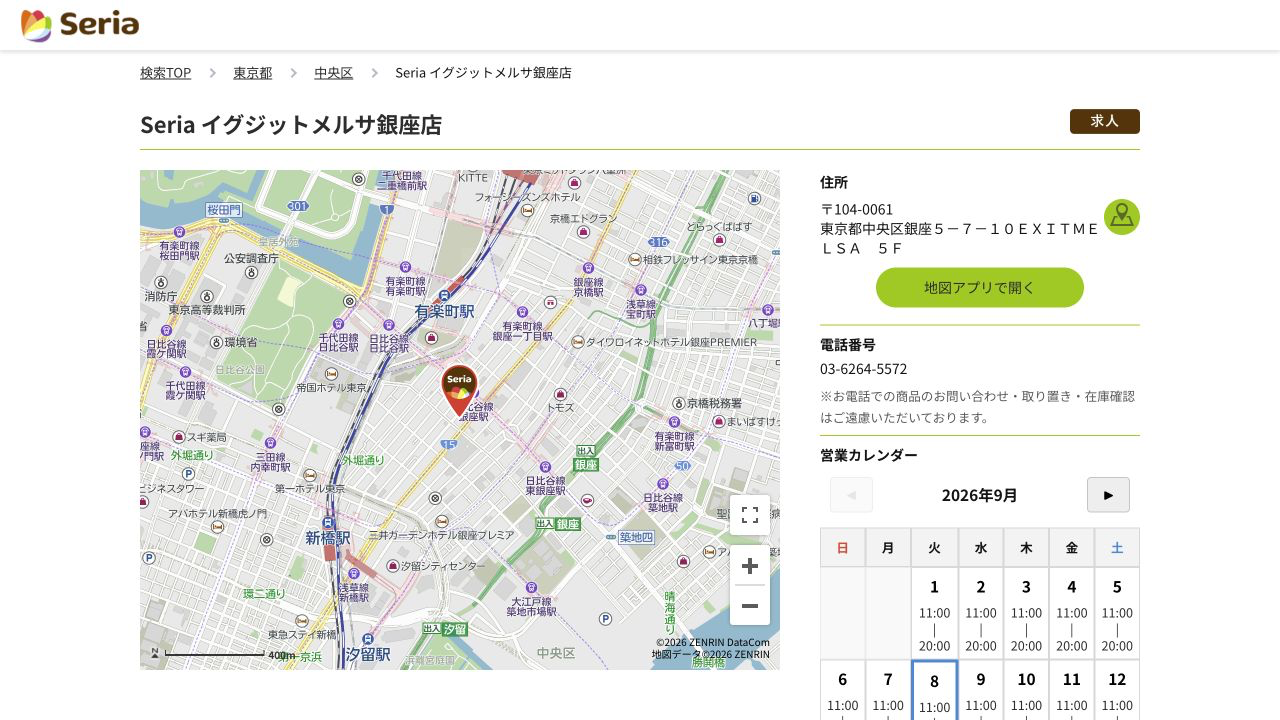Click the 有楽町駅 station label on map

click(x=445, y=312)
